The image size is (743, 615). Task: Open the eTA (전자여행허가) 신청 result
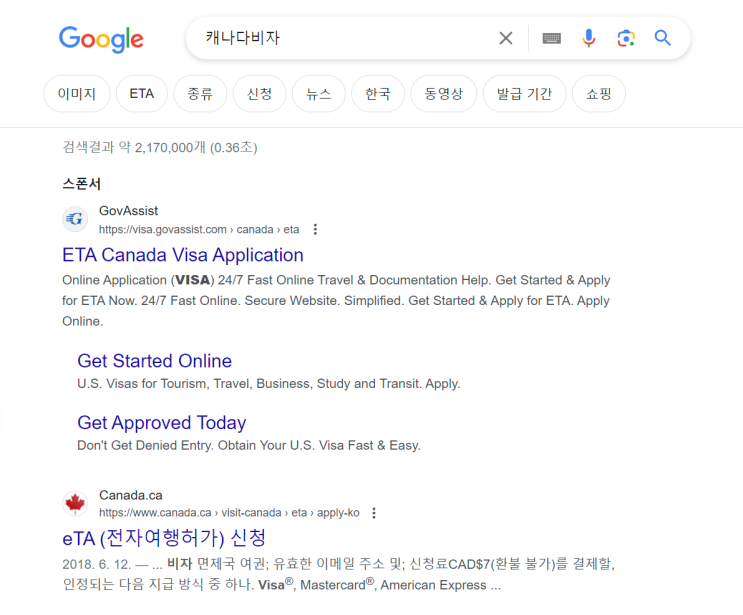click(x=164, y=538)
